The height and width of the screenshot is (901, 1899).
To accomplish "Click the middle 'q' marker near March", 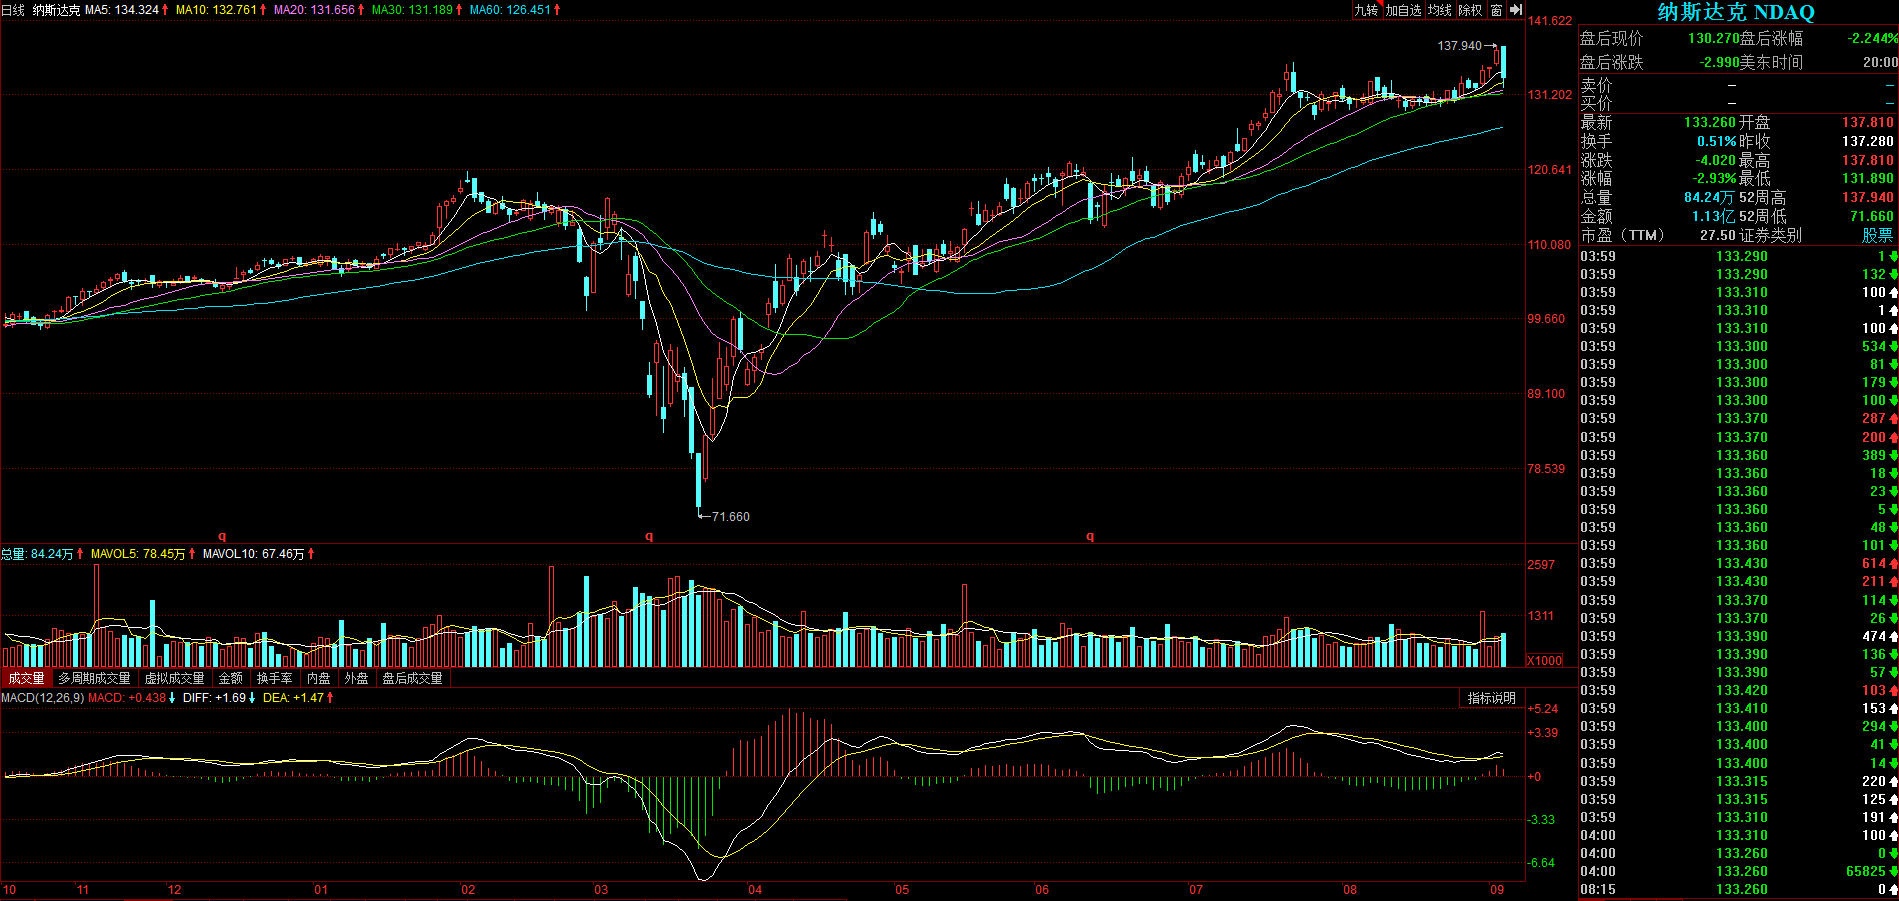I will click(x=649, y=537).
